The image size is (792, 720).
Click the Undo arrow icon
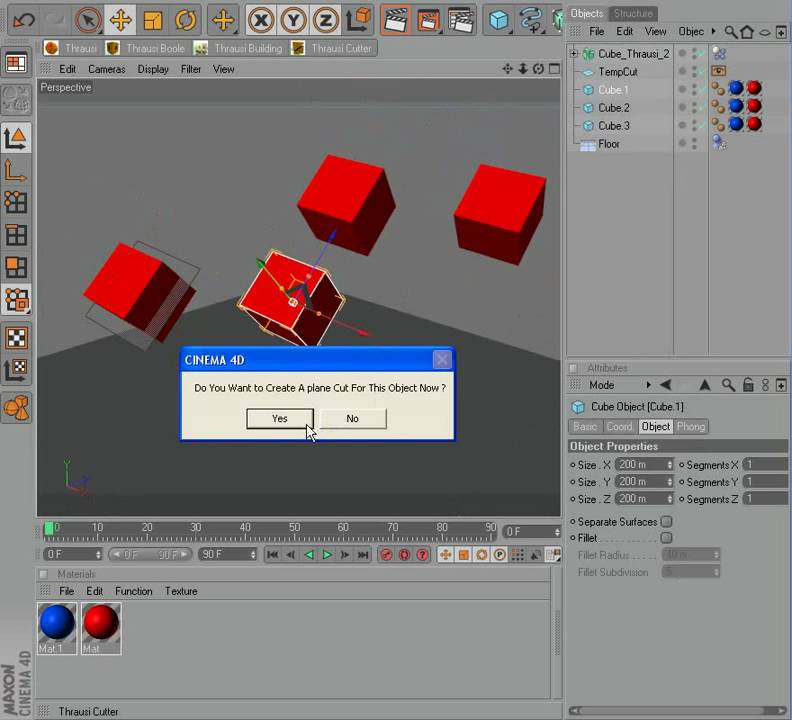click(x=23, y=20)
